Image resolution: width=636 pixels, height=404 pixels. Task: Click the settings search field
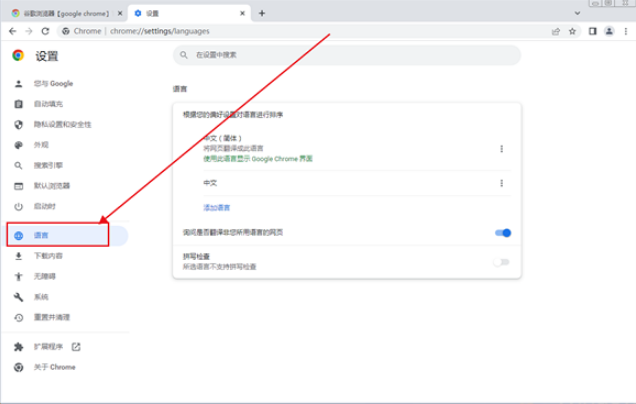(x=347, y=55)
